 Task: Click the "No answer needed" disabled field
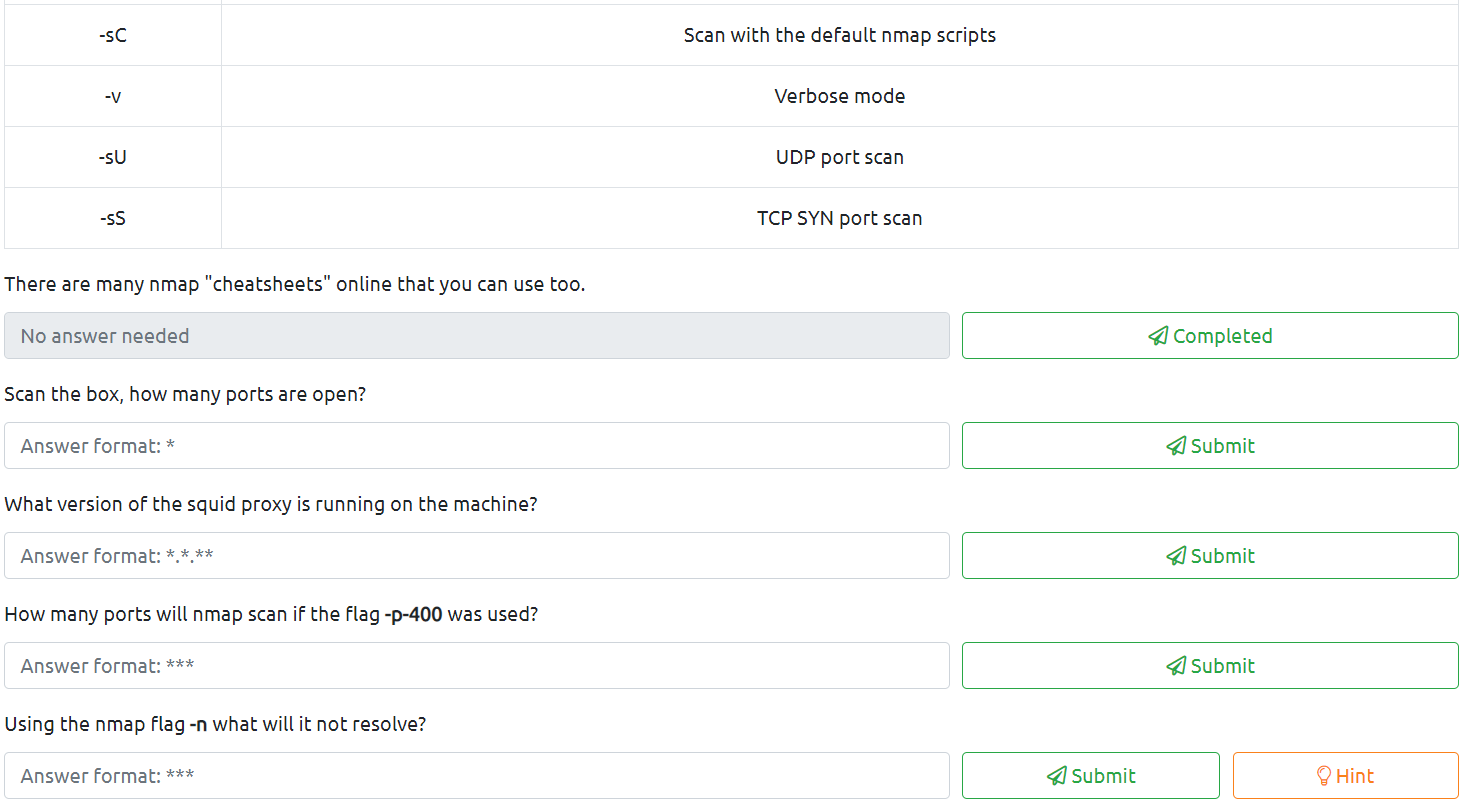[x=476, y=336]
